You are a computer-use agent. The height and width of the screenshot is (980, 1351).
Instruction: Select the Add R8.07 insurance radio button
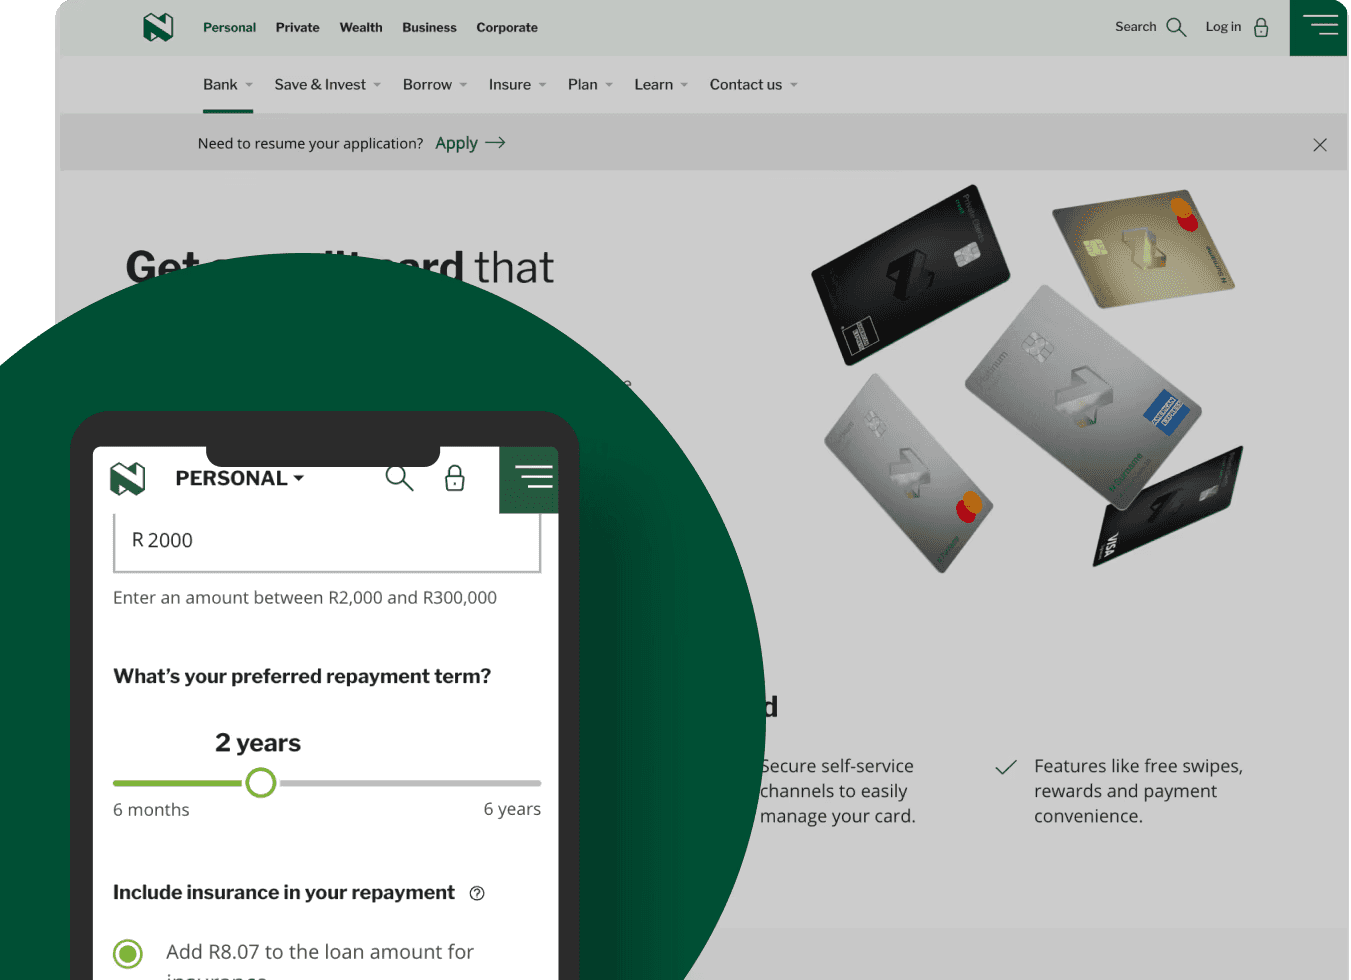tap(128, 953)
